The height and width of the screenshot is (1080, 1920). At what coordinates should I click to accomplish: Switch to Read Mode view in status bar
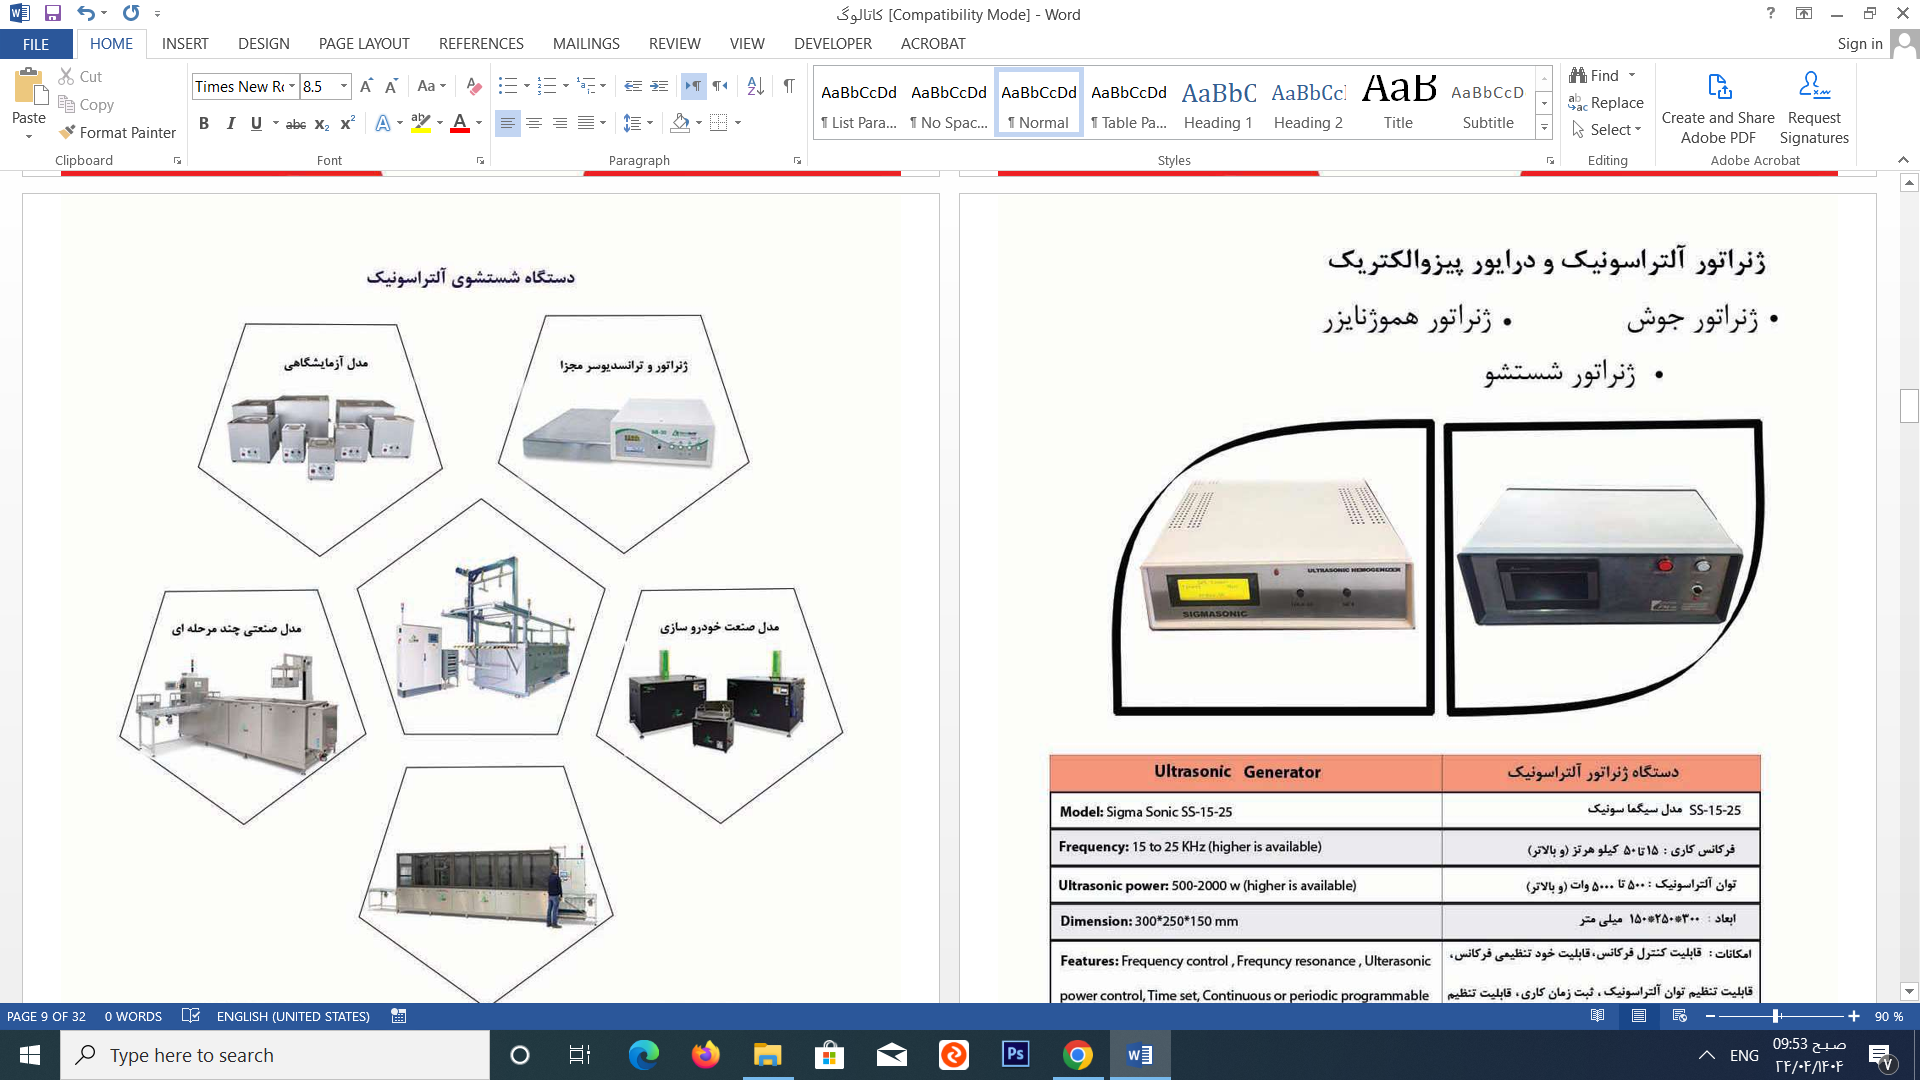[1597, 1016]
